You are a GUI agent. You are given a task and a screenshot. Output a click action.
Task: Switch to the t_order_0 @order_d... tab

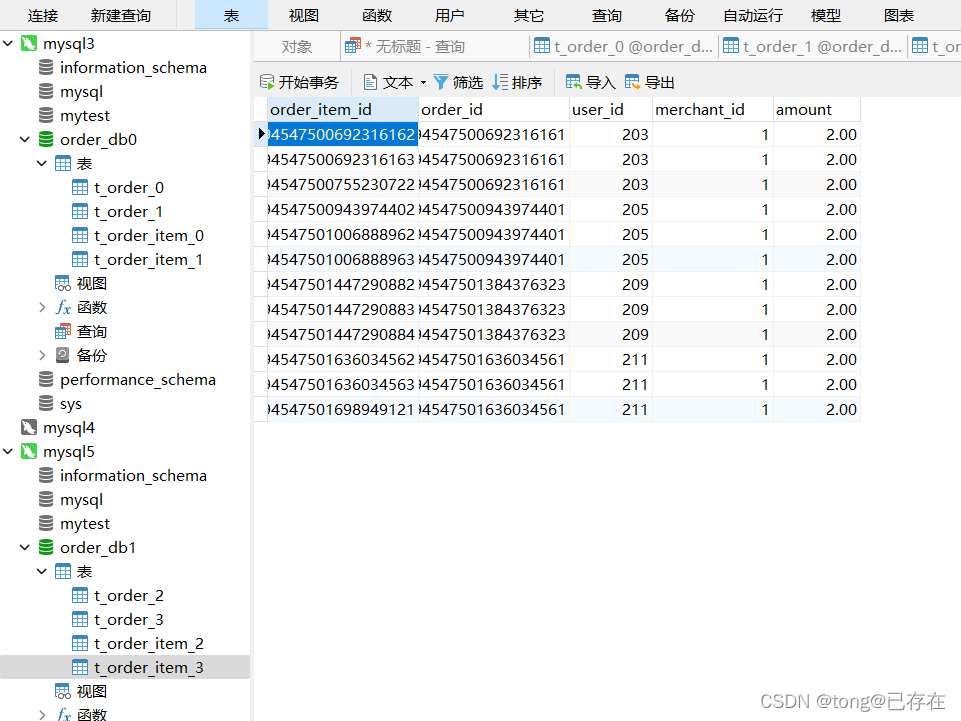pyautogui.click(x=623, y=47)
